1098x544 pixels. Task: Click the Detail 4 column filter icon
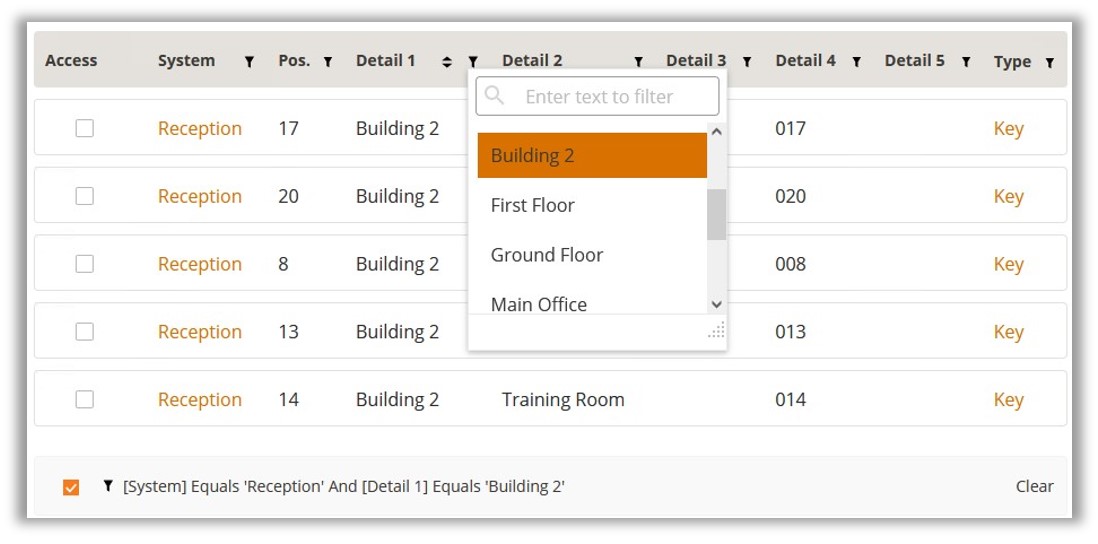[856, 62]
